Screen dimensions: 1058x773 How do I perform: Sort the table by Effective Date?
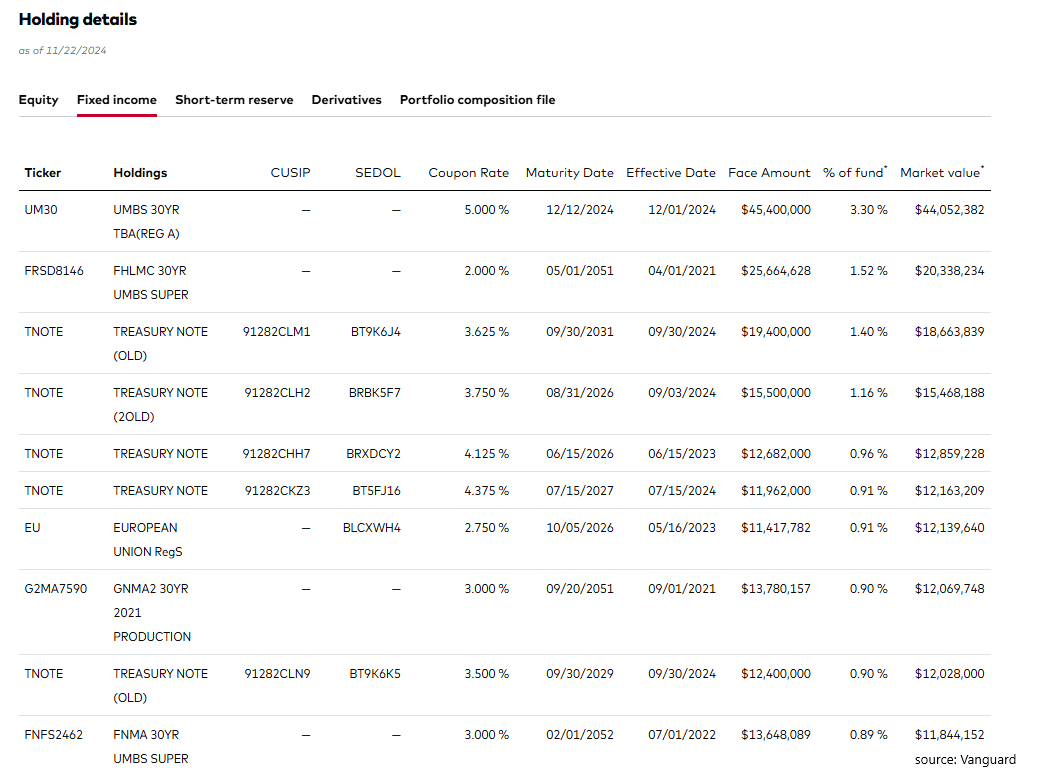point(671,172)
